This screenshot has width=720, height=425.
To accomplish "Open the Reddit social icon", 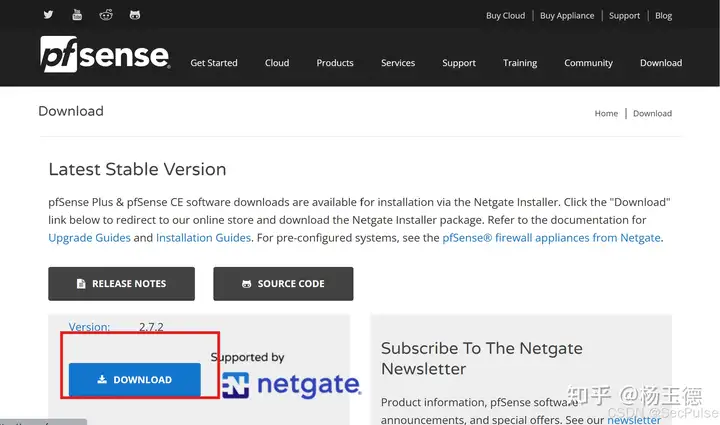I will 106,15.
